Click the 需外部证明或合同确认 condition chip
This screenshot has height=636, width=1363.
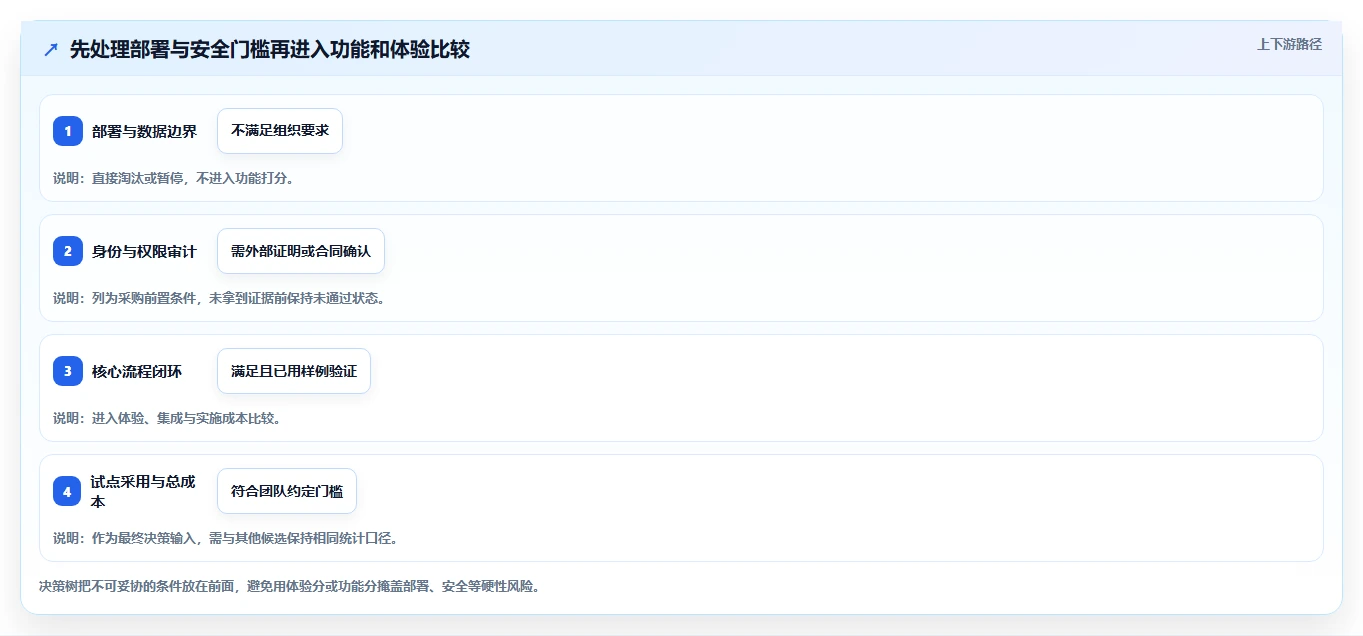click(x=301, y=251)
